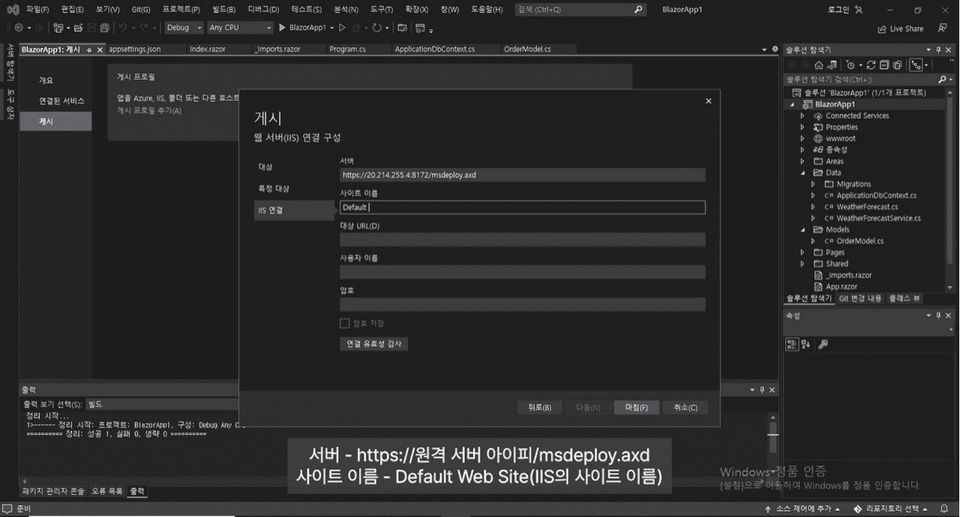The width and height of the screenshot is (960, 517).
Task: Click sync refresh icon in Solution Explorer
Action: tap(871, 65)
